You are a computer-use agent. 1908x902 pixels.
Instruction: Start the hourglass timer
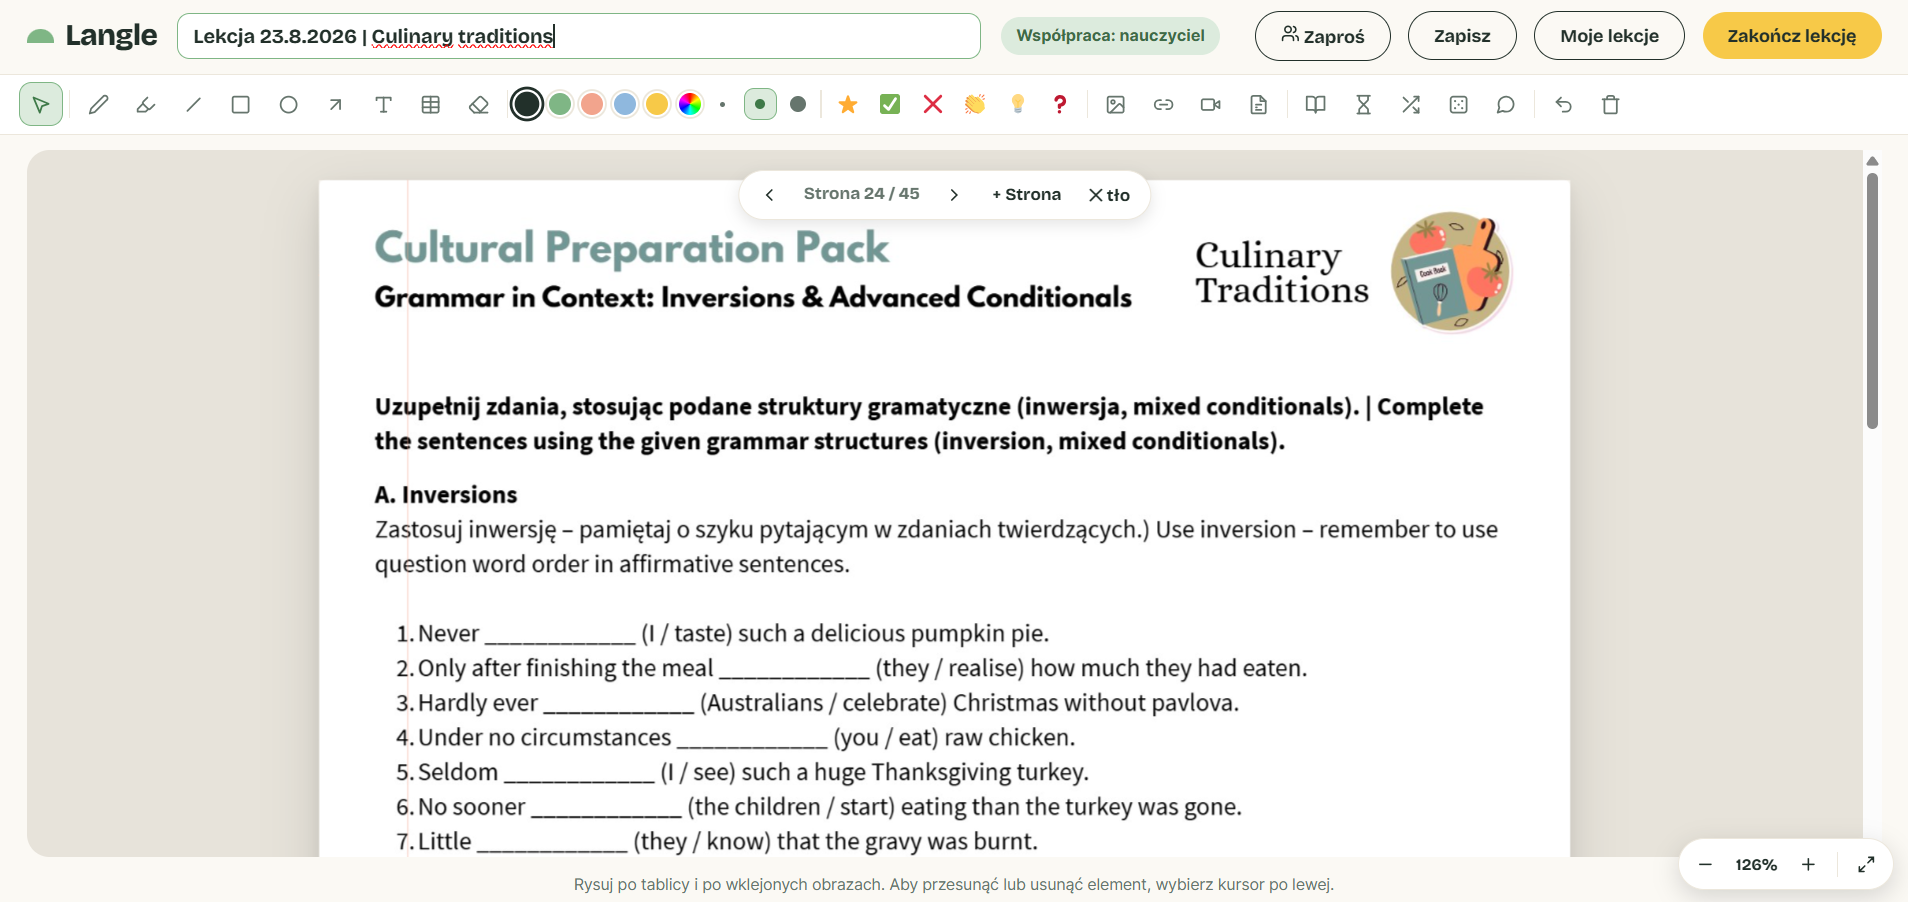tap(1363, 104)
